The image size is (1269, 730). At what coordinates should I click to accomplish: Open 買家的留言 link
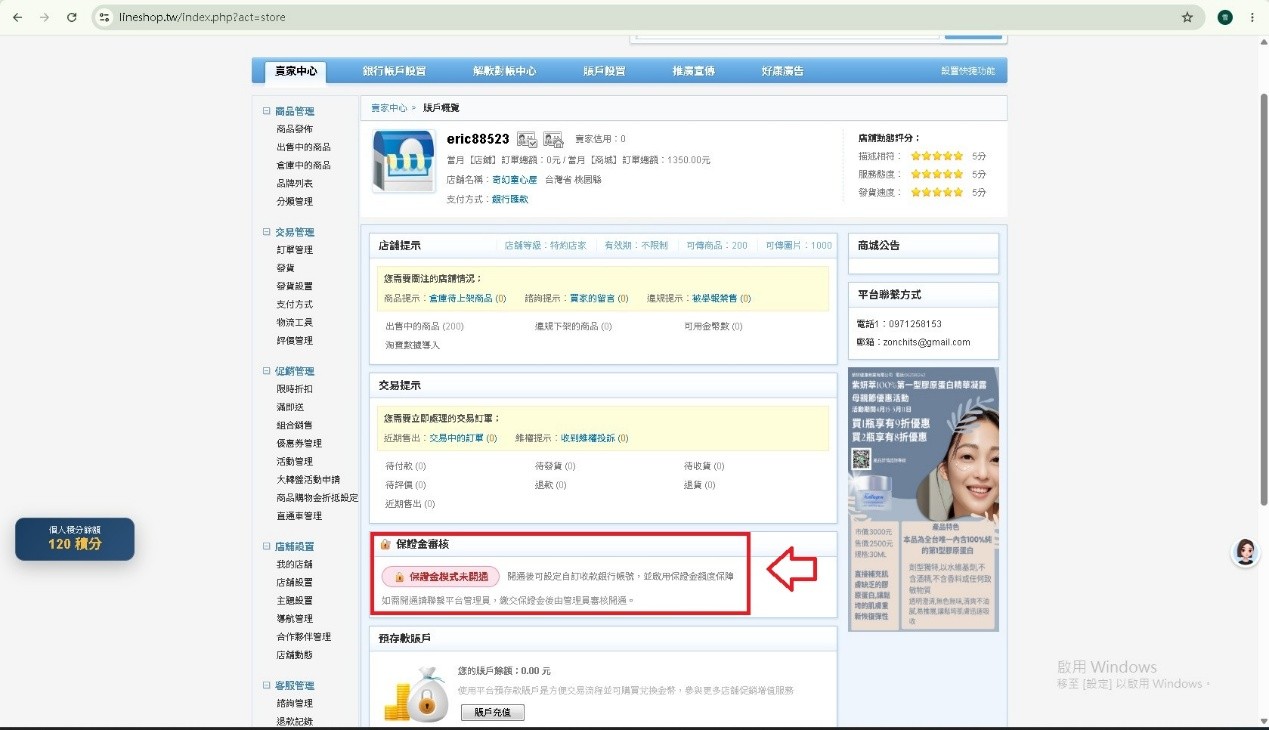[x=591, y=298]
